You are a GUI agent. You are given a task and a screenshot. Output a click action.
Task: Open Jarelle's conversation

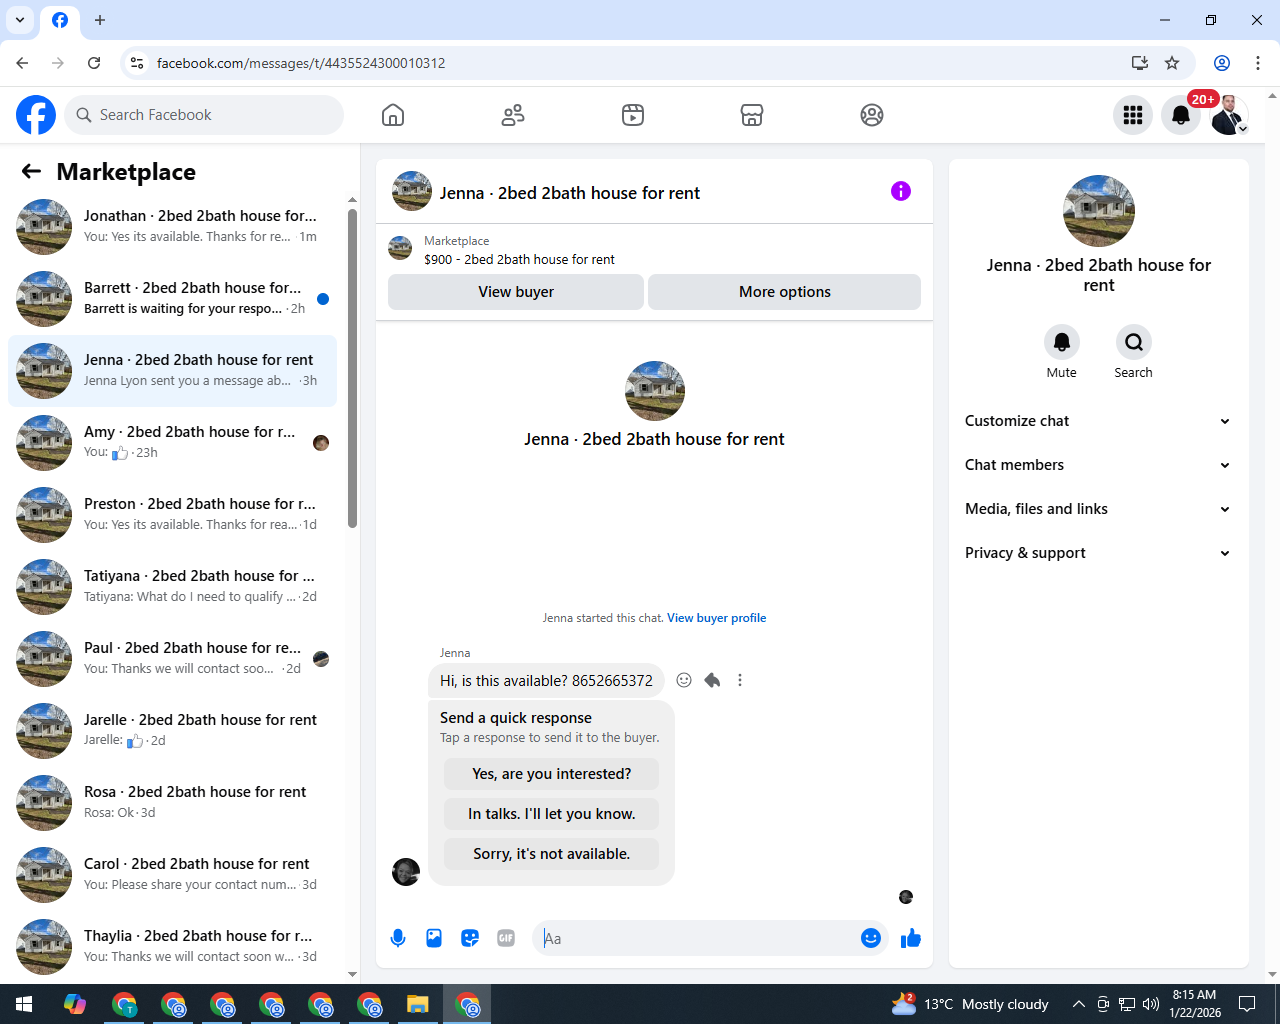coord(172,731)
